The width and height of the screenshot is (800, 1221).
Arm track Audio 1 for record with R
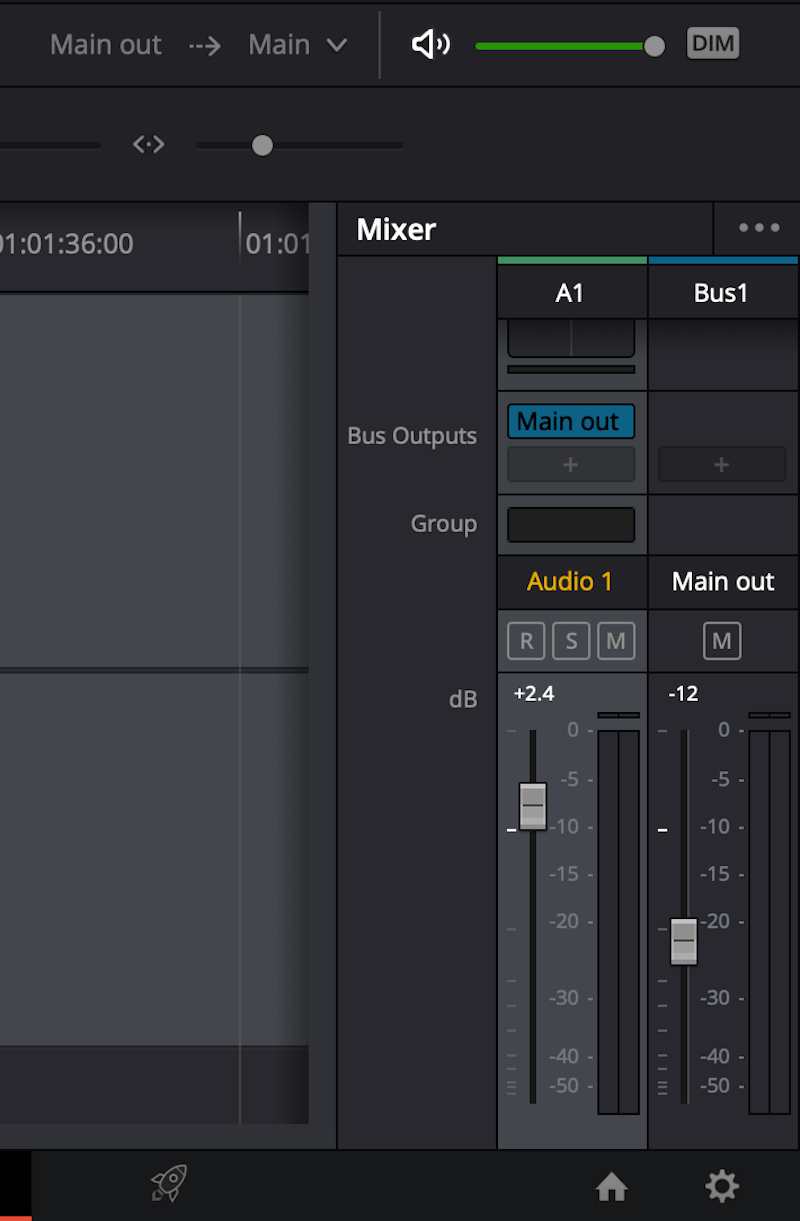(x=525, y=641)
